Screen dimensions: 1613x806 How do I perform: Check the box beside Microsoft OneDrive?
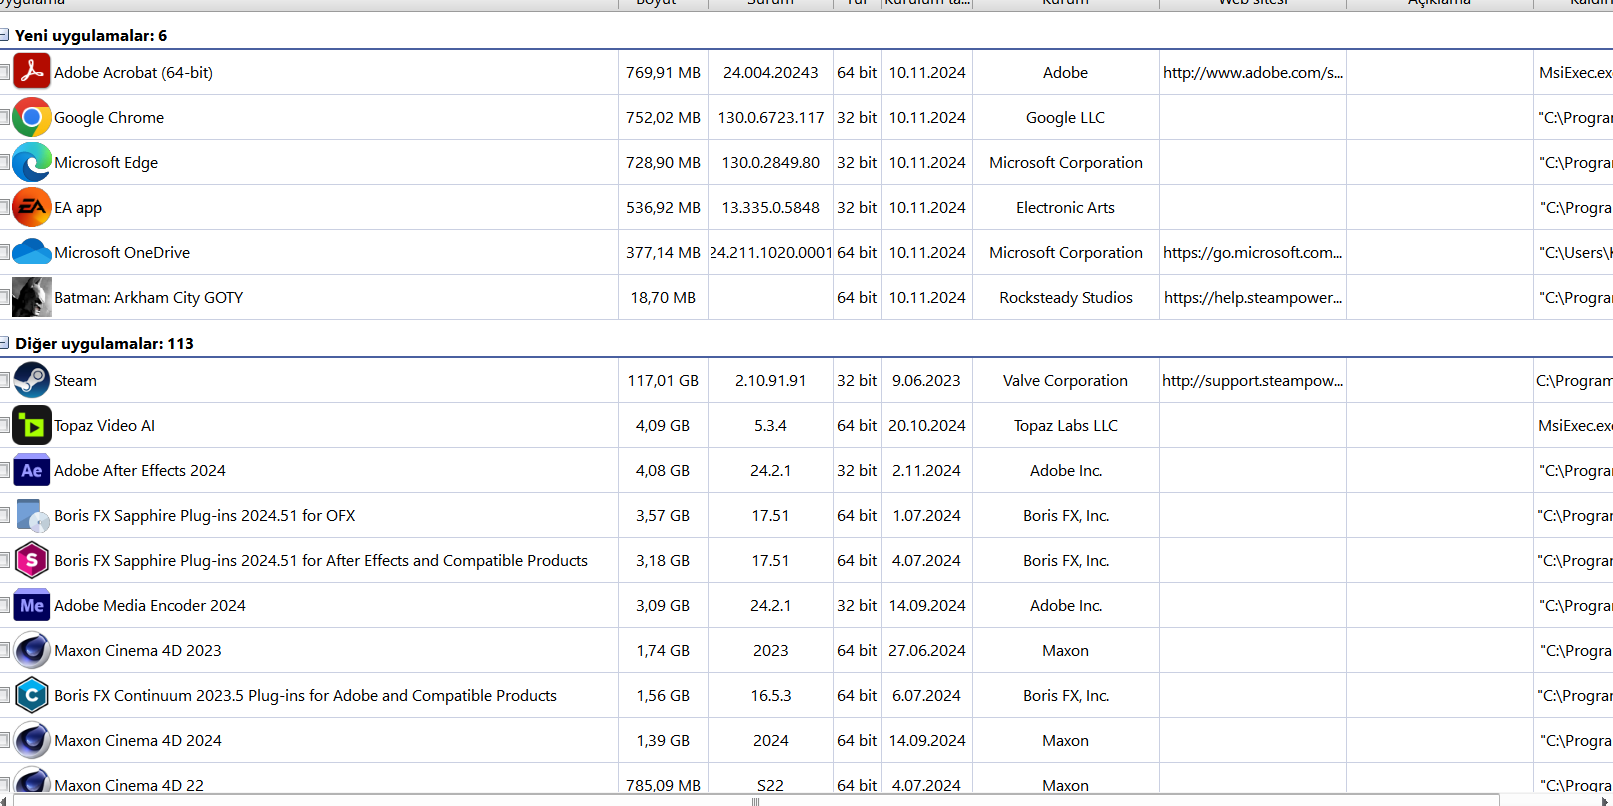tap(4, 252)
